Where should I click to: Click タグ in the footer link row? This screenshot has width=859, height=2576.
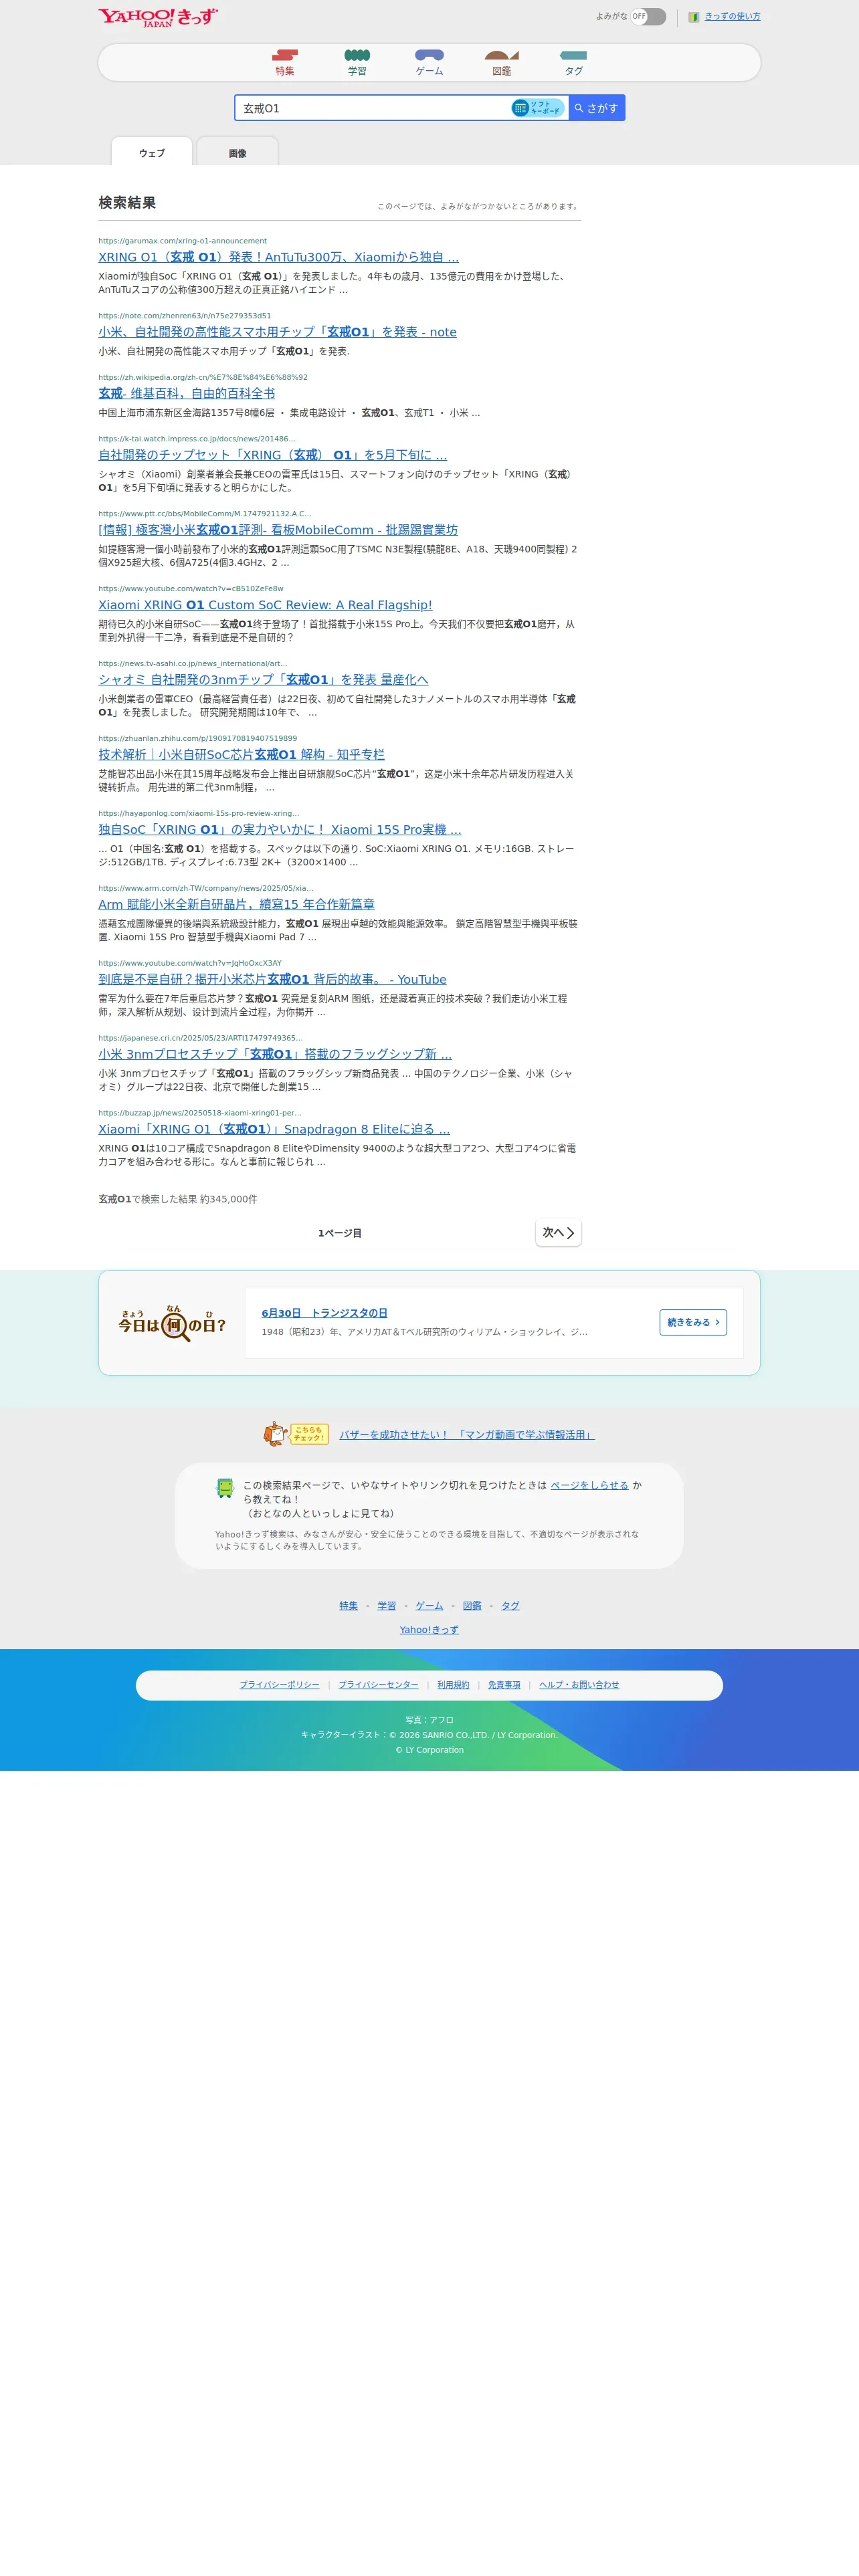[510, 1605]
